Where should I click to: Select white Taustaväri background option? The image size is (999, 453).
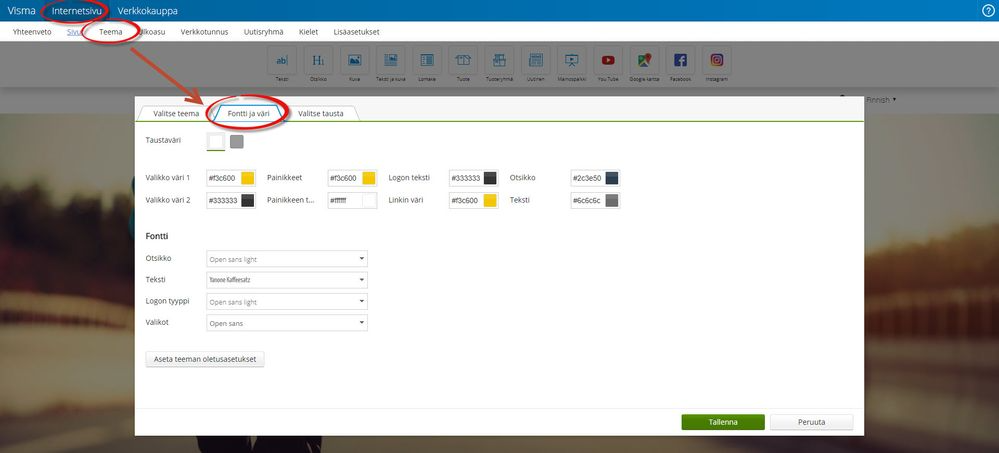216,141
